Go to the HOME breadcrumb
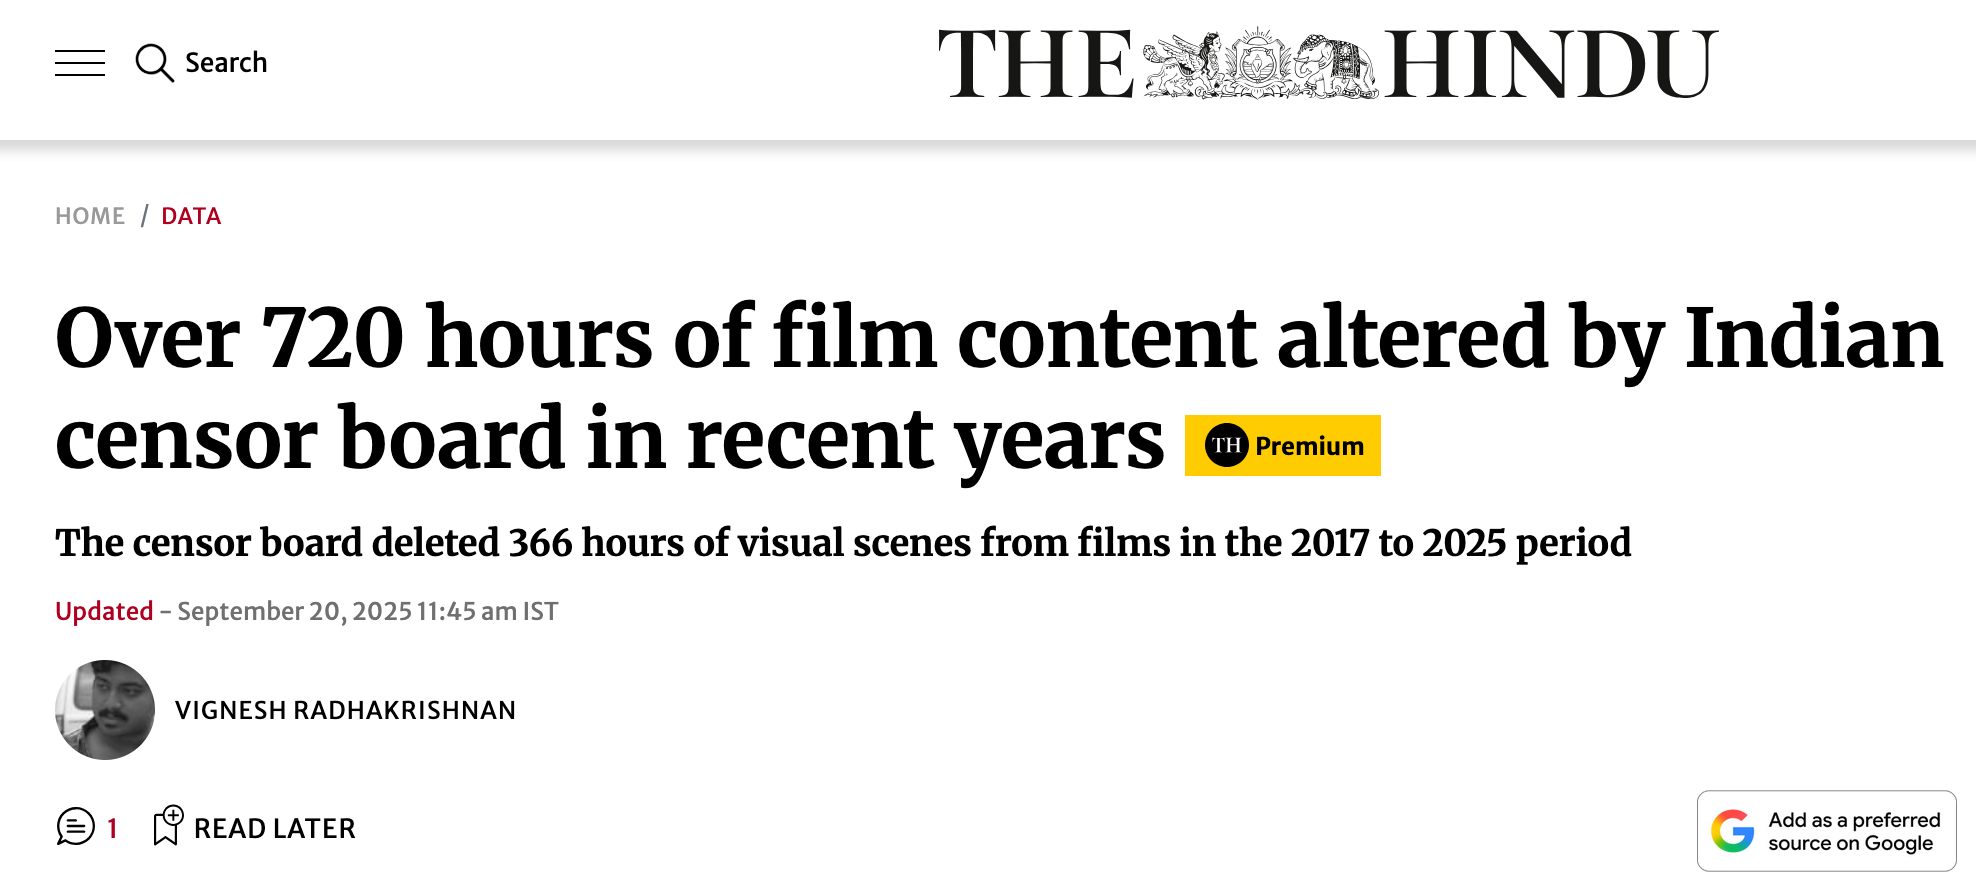 pos(90,216)
